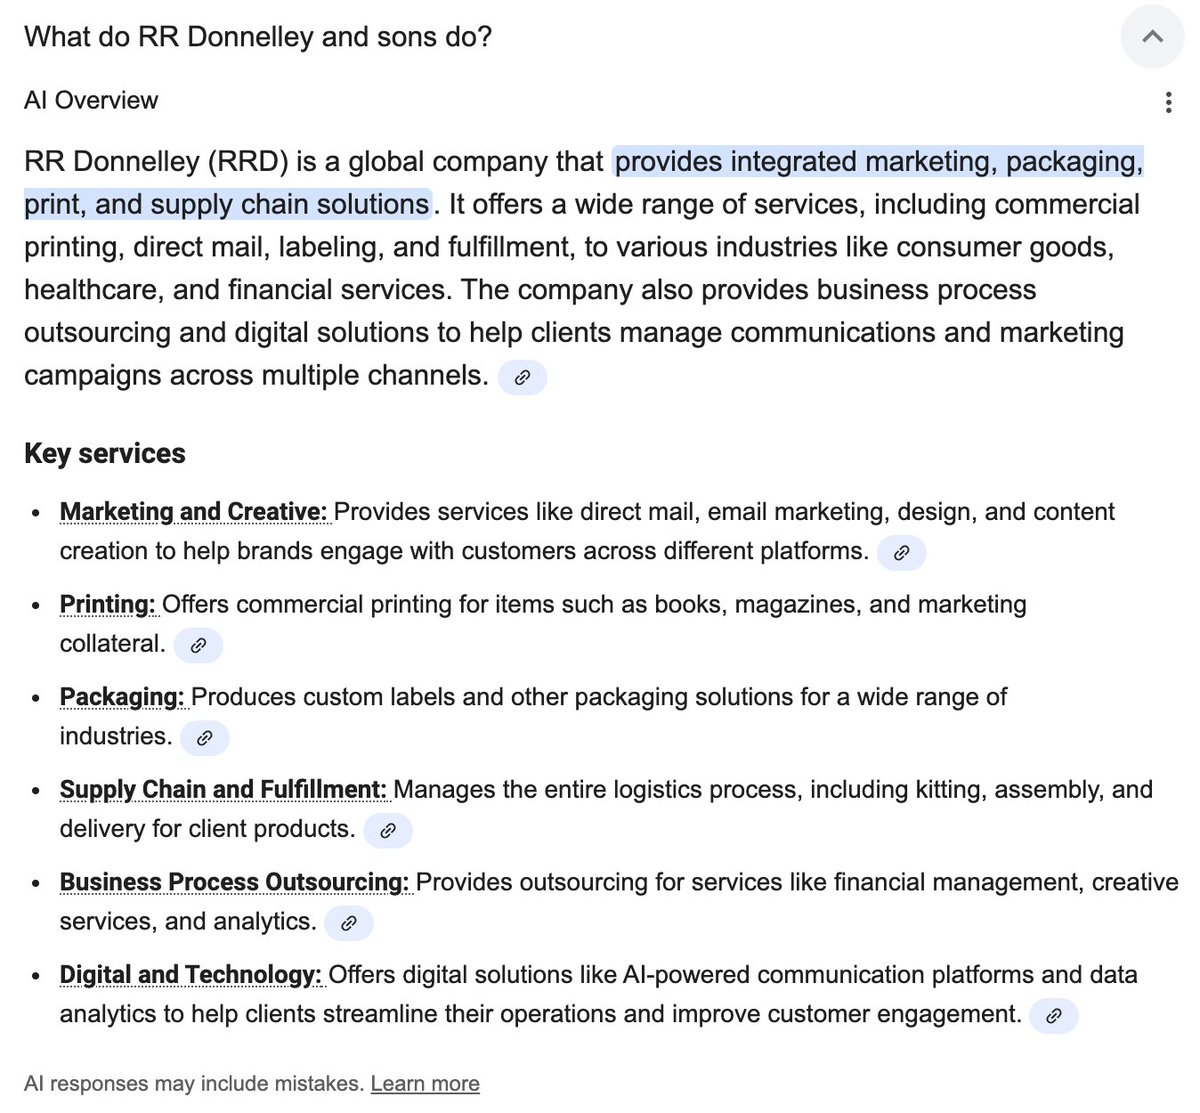Click the text 'AI responses may include mistakes.'

(x=194, y=1084)
